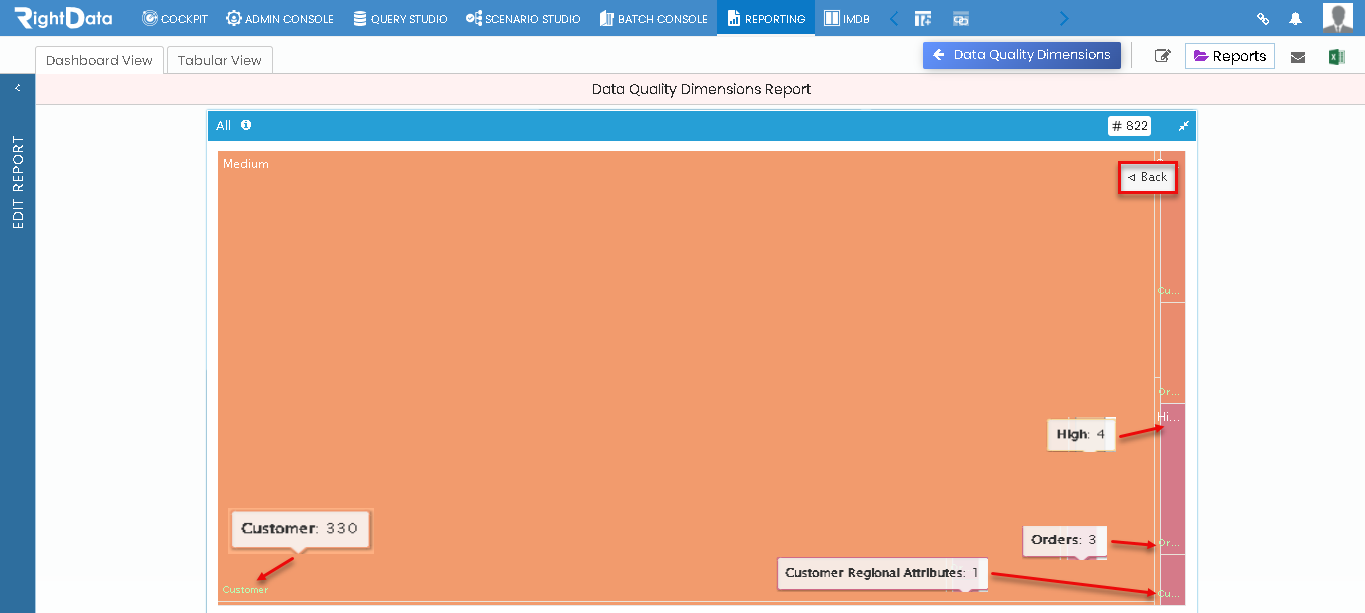Open the Reports folder button
1365x613 pixels.
point(1230,56)
